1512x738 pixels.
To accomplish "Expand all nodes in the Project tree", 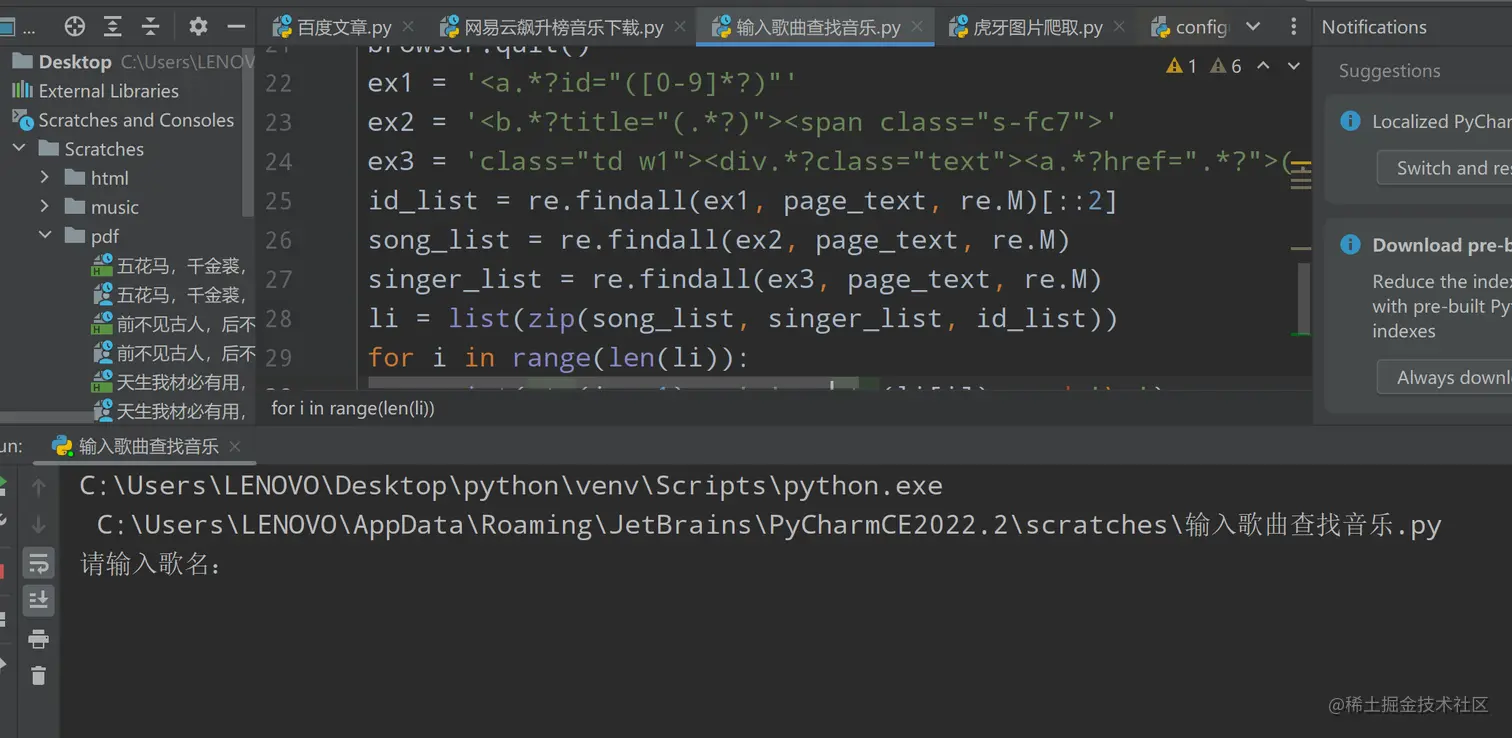I will pyautogui.click(x=113, y=27).
